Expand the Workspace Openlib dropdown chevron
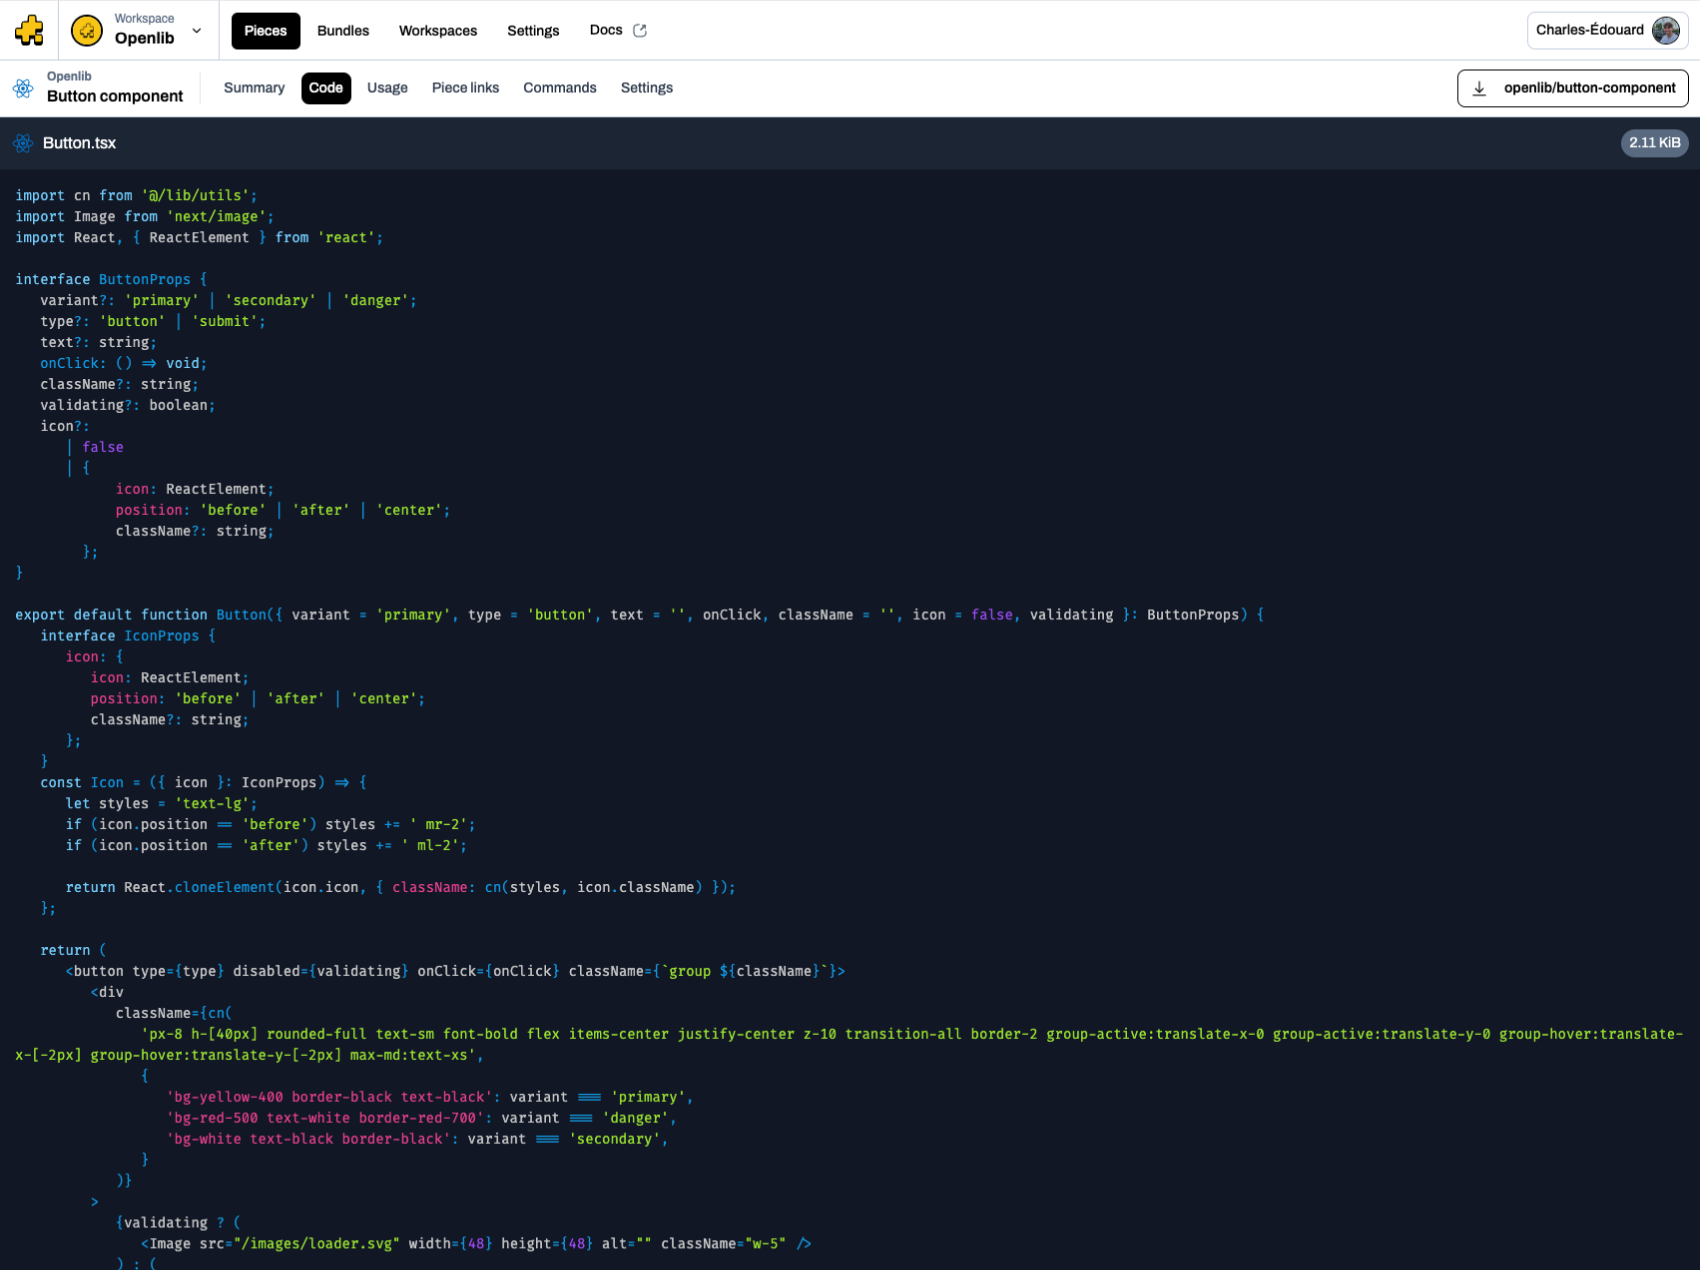The width and height of the screenshot is (1700, 1270). 197,30
